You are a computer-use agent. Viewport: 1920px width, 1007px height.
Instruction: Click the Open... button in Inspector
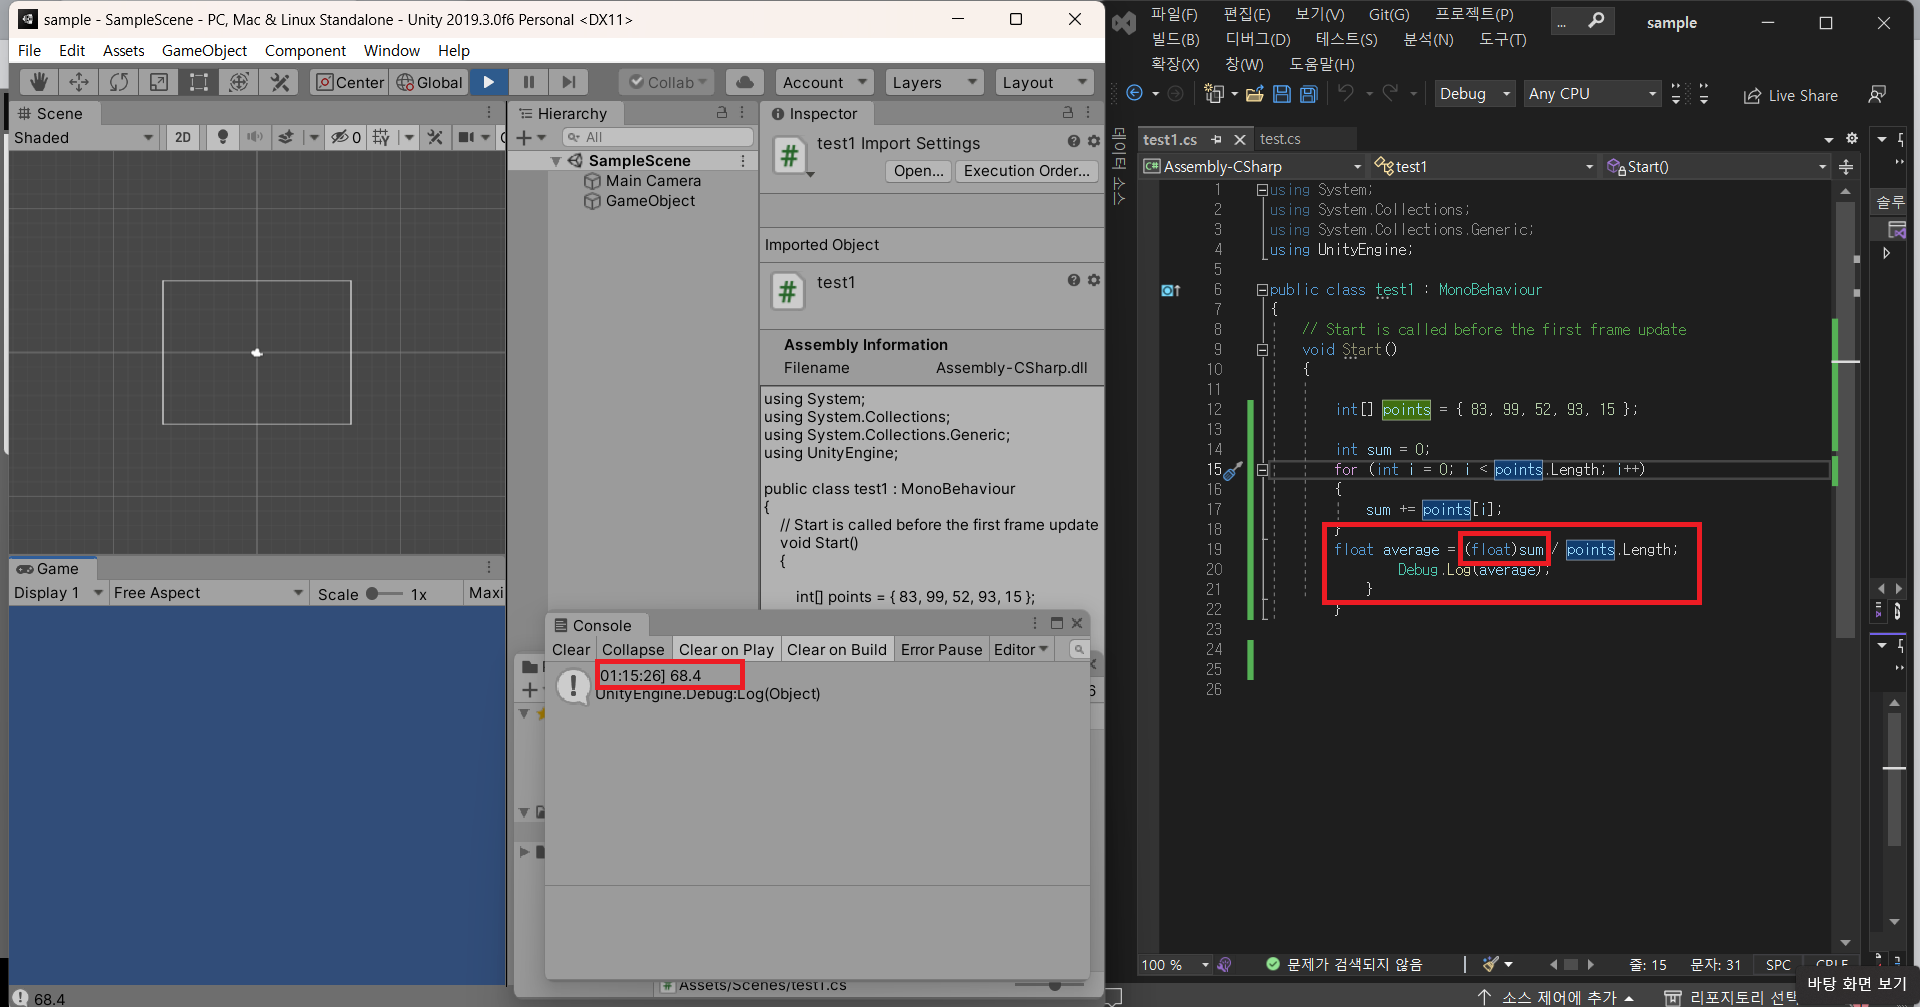[918, 171]
